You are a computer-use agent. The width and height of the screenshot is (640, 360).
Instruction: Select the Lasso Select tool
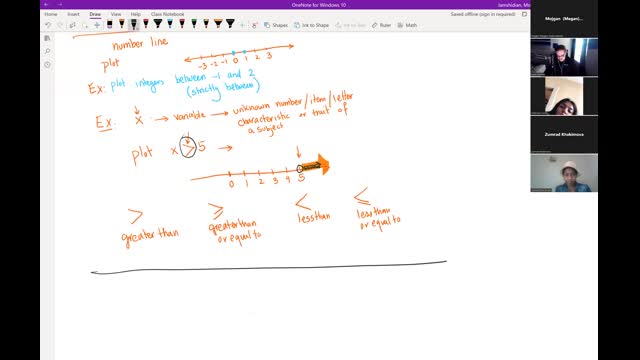73,25
